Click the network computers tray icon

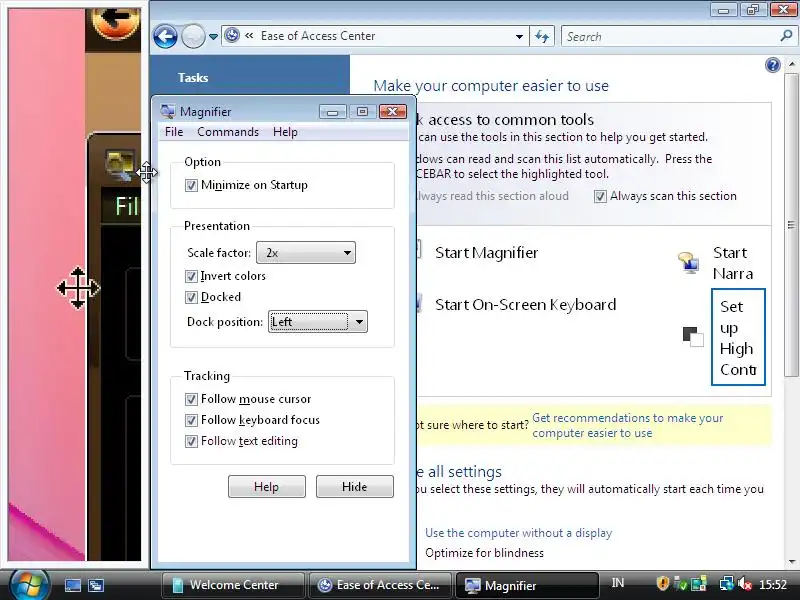click(x=727, y=584)
